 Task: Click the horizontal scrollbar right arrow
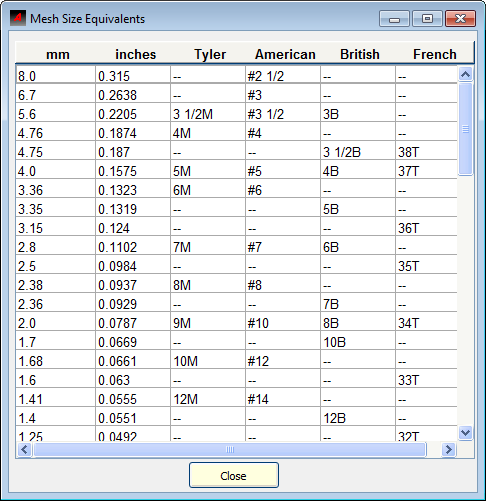449,450
